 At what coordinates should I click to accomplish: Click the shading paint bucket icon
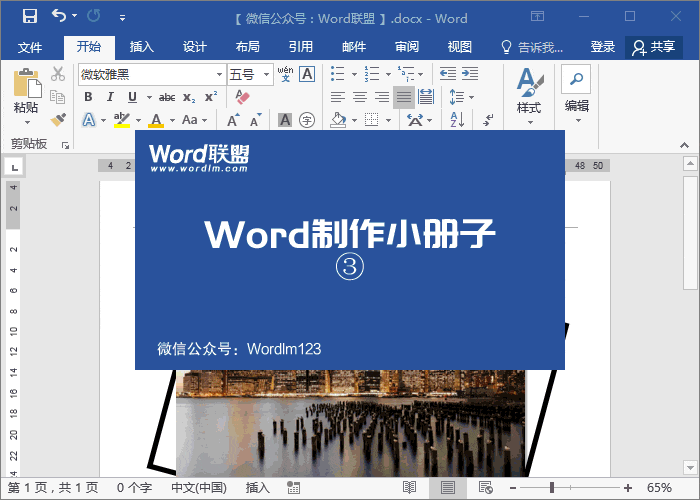click(x=338, y=120)
